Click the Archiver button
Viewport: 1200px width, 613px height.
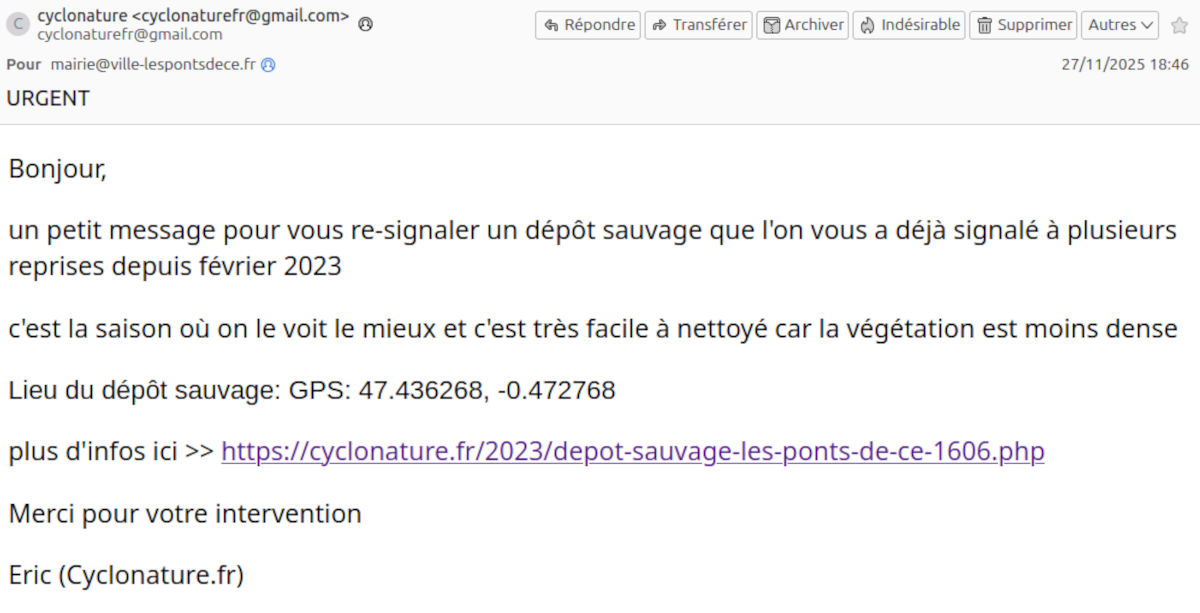(x=802, y=25)
